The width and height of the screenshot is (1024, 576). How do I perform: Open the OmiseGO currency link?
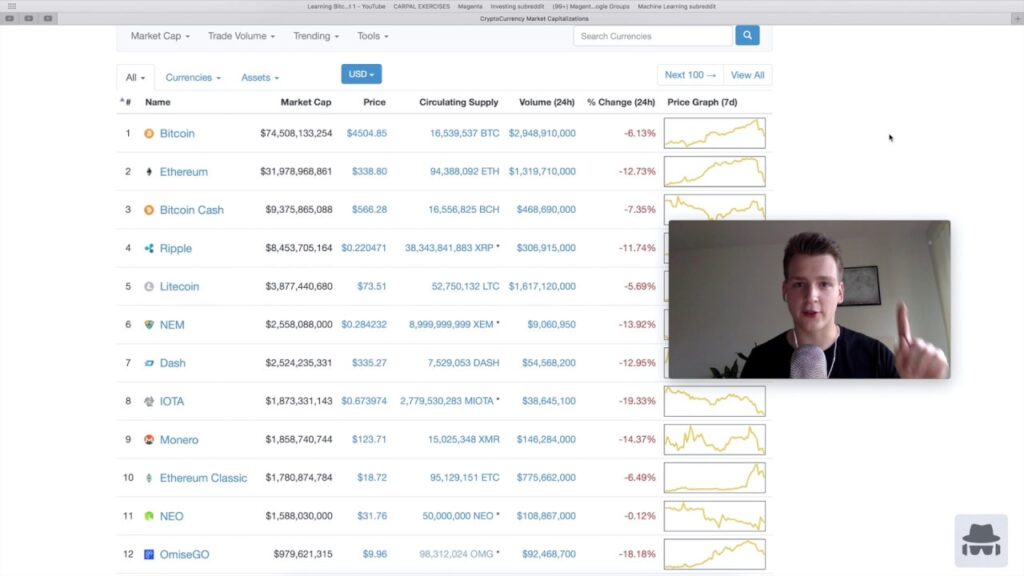(x=184, y=554)
